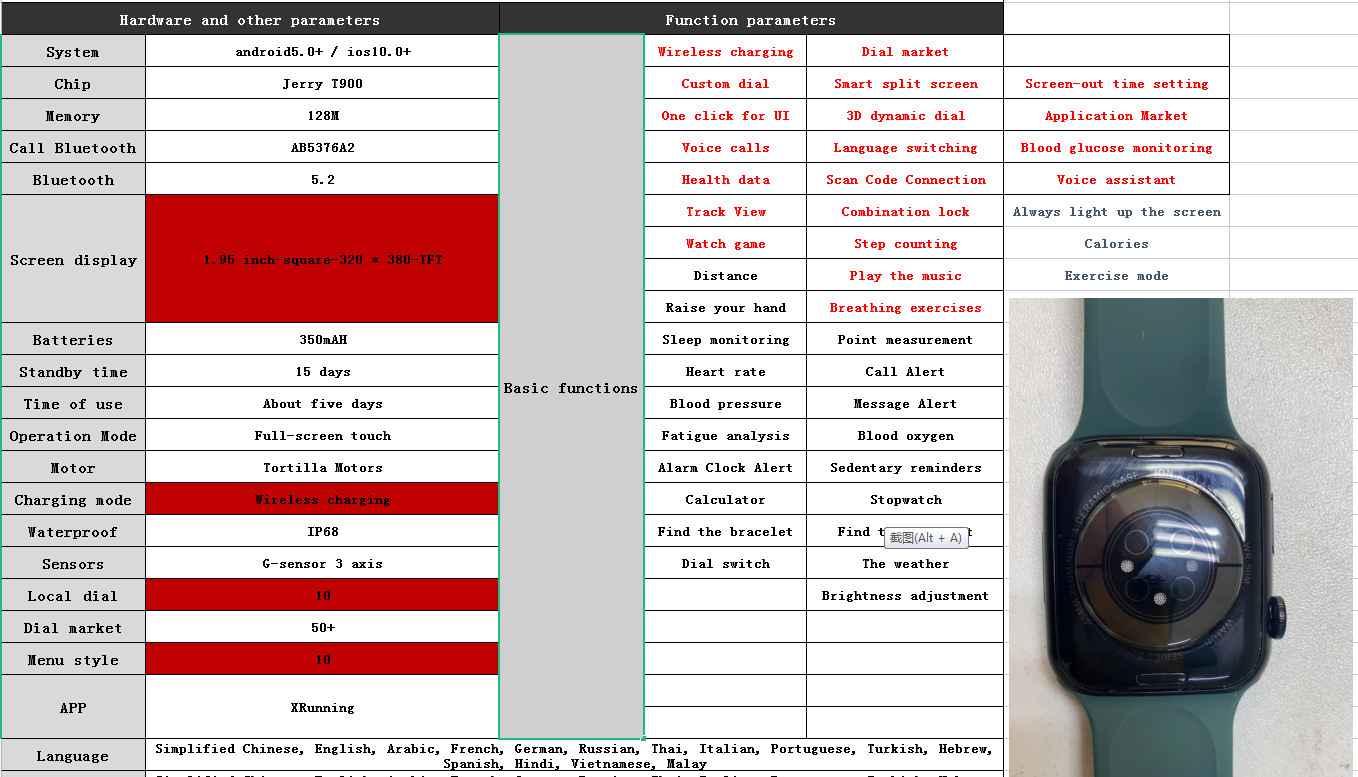Select the "Function parameters" header cell
Viewport: 1358px width, 777px height.
click(x=751, y=19)
